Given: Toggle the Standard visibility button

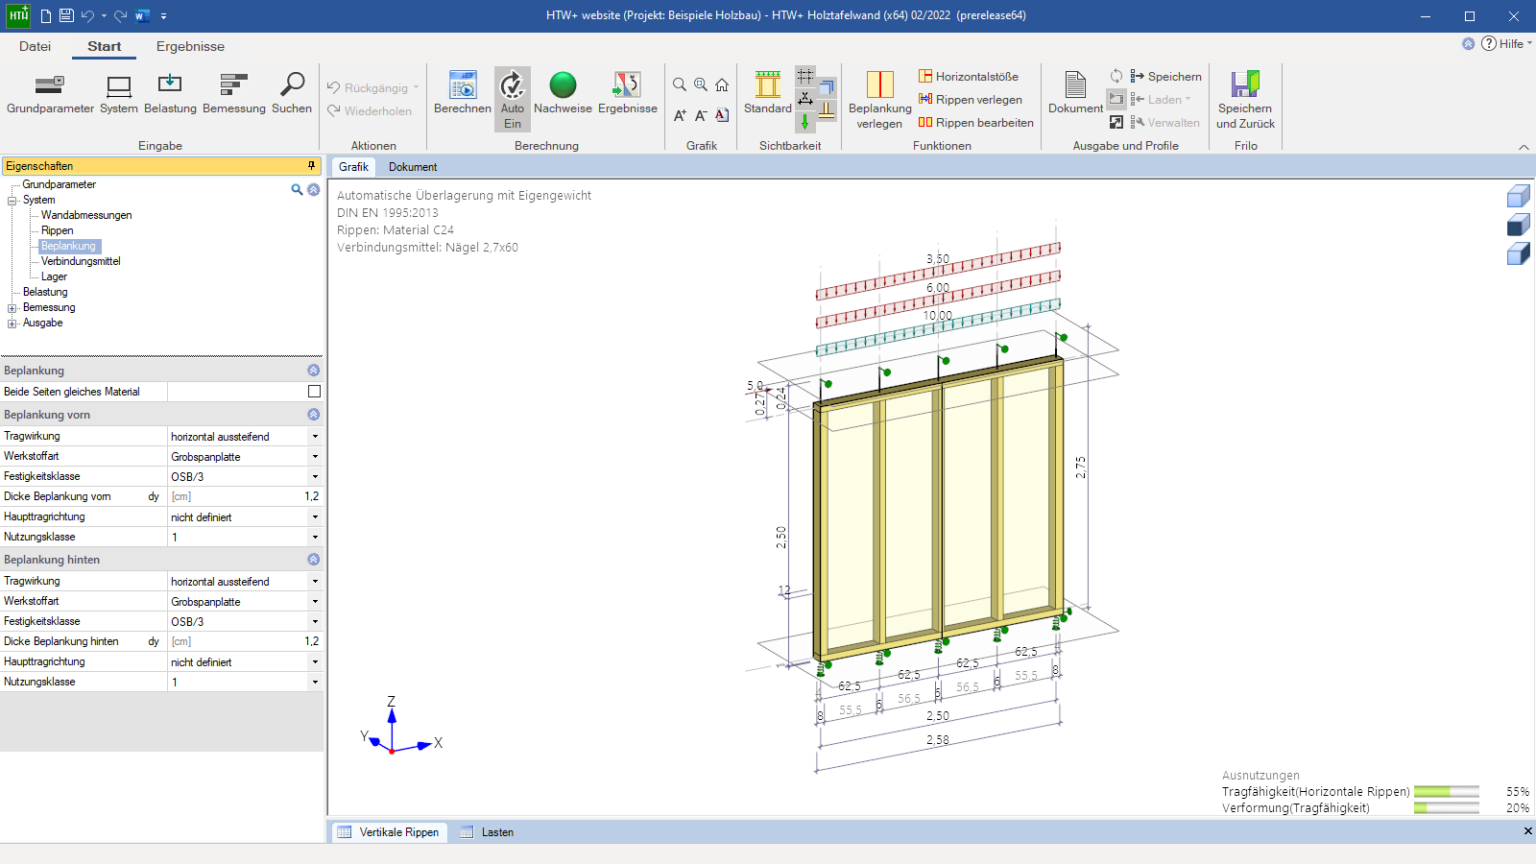Looking at the screenshot, I should click(x=768, y=94).
